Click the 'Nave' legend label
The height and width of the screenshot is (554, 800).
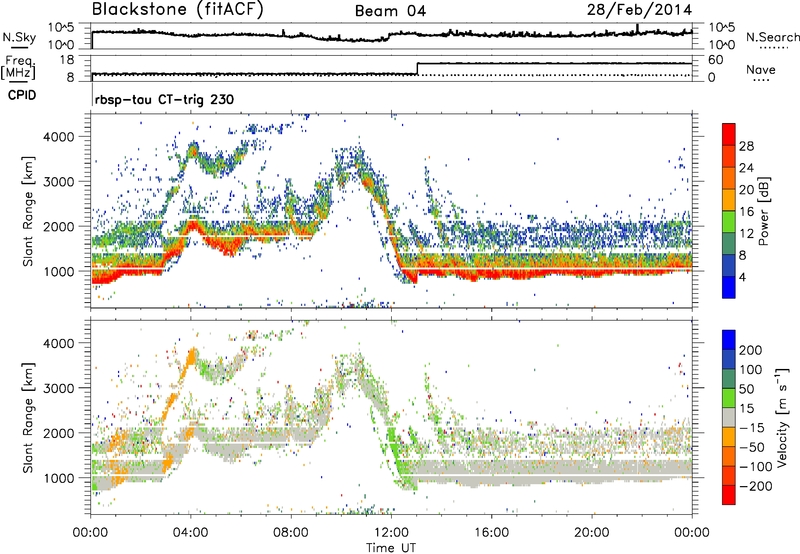[x=761, y=69]
